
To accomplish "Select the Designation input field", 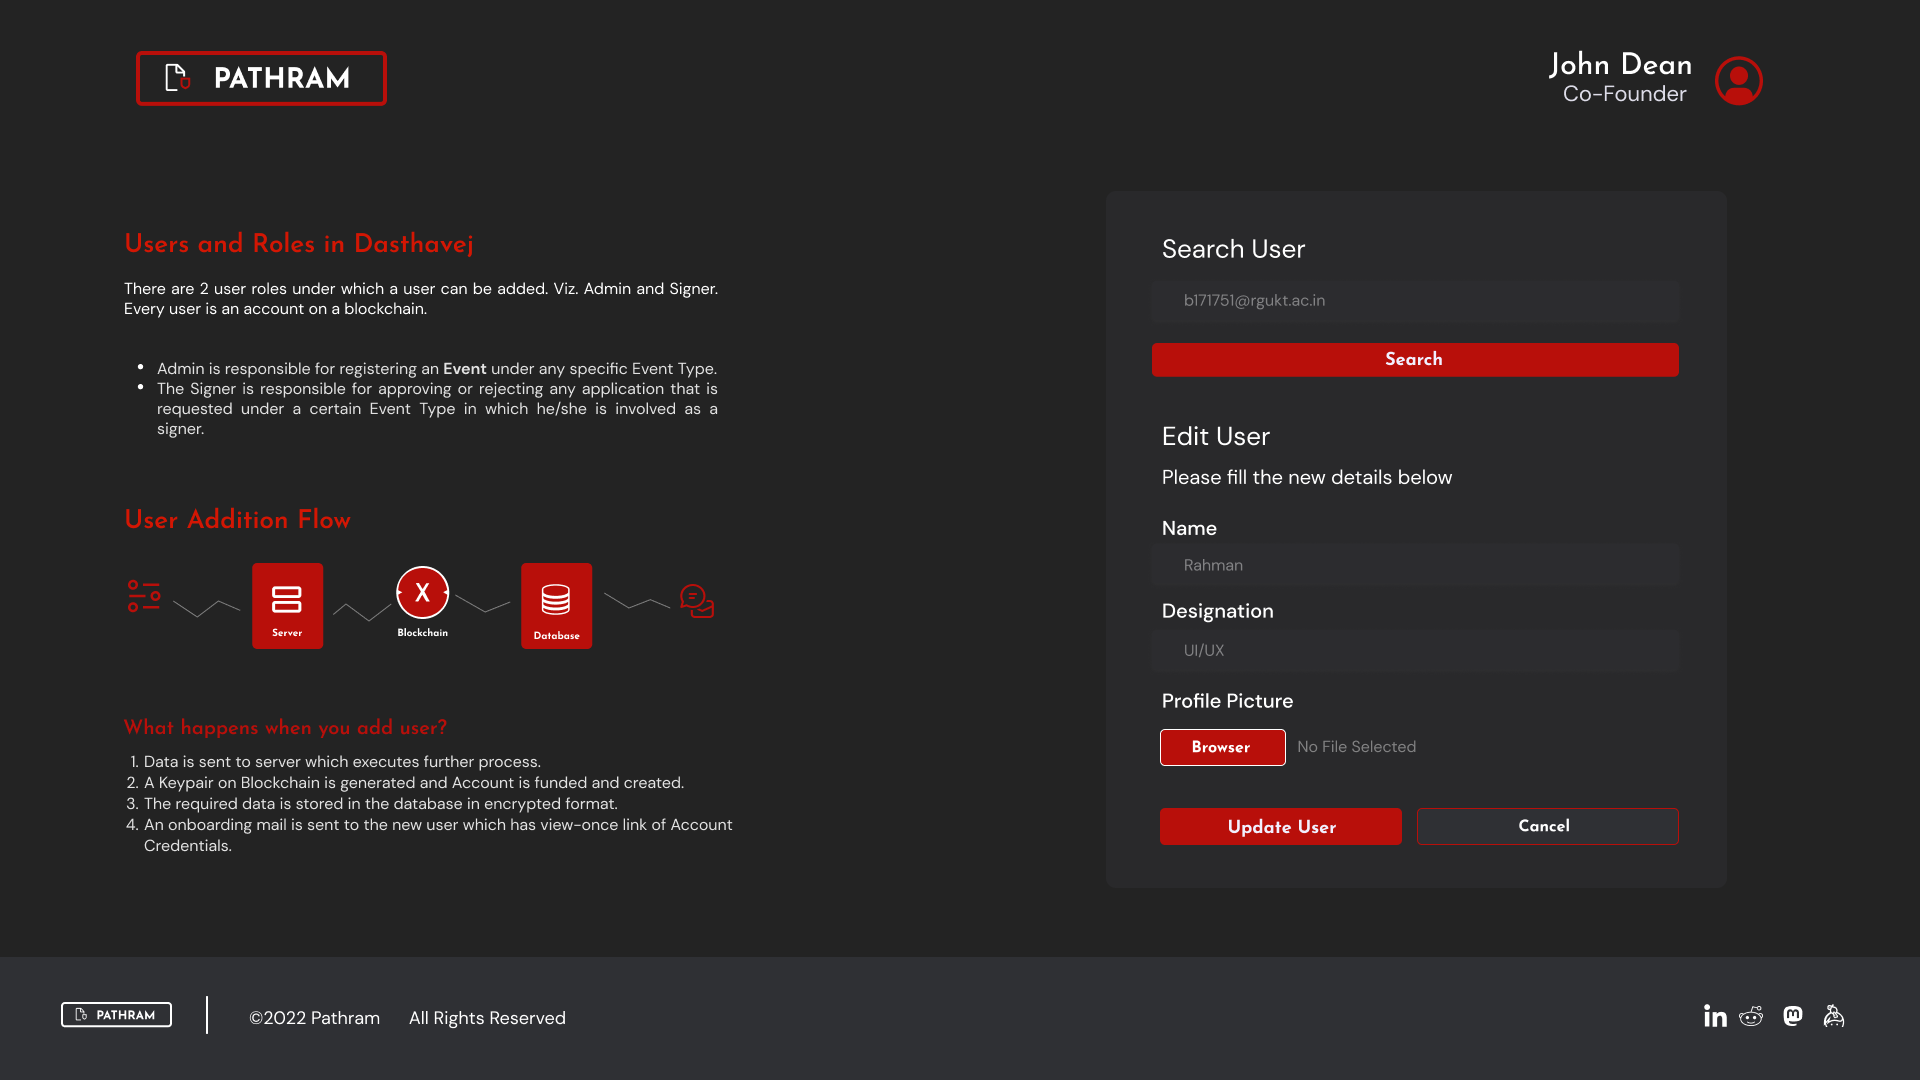I will point(1414,650).
